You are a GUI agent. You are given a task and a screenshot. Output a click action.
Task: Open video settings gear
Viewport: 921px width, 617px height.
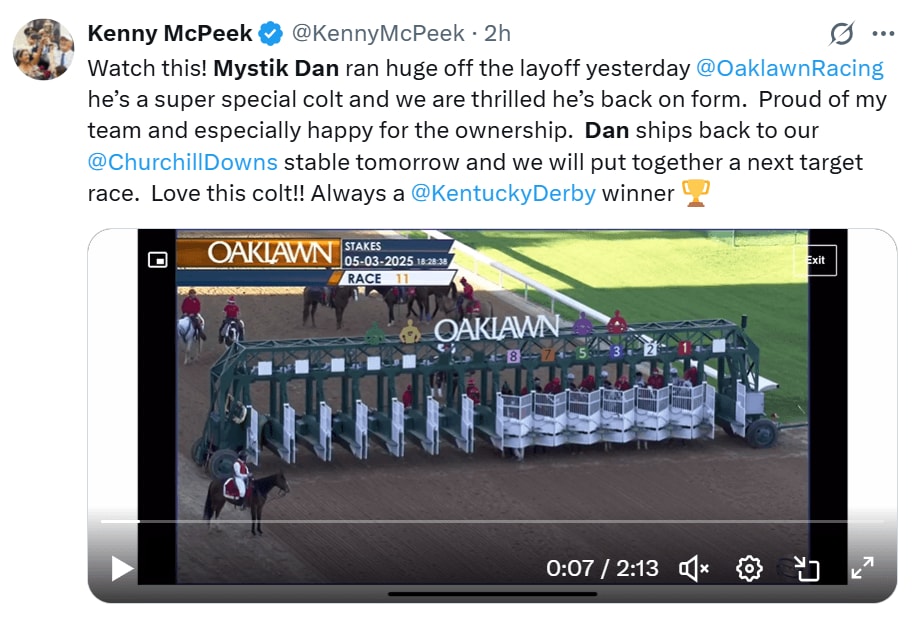point(749,569)
